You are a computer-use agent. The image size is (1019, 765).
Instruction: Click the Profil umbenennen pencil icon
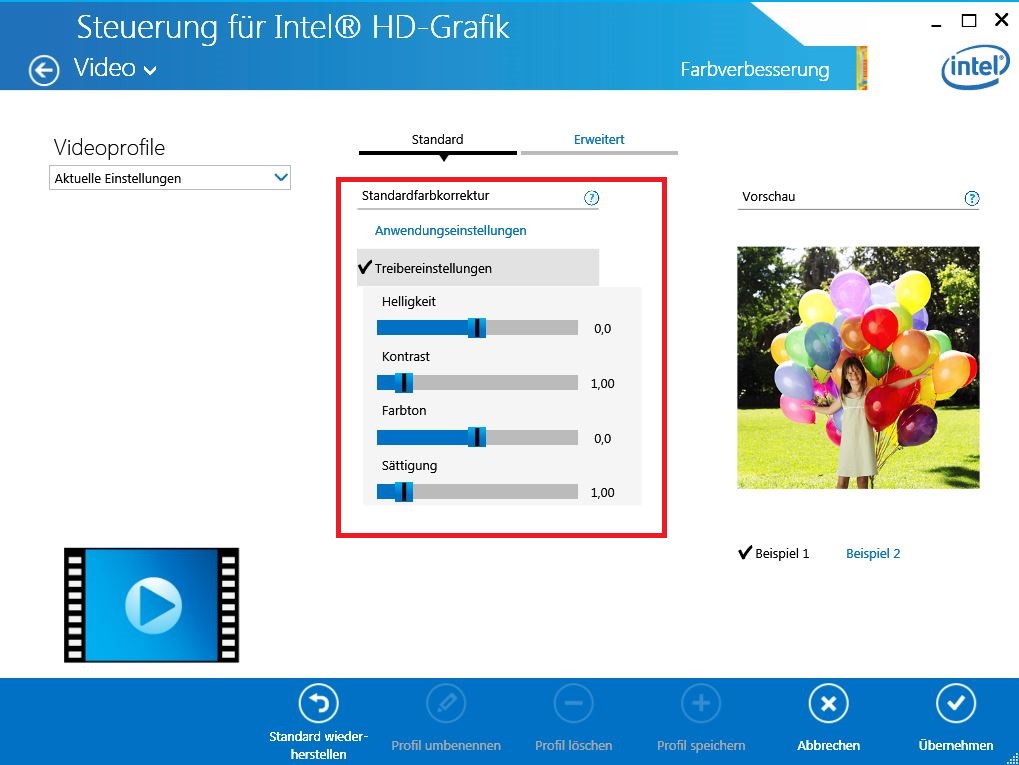(x=446, y=703)
